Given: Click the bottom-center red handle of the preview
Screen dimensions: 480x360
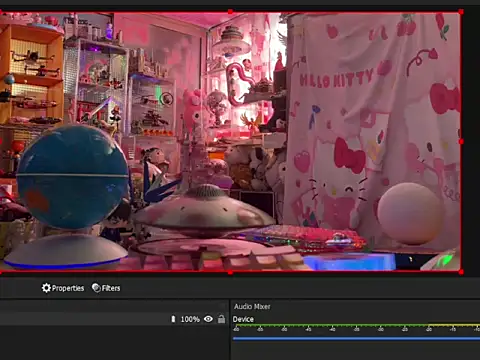Looking at the screenshot, I should coord(230,272).
